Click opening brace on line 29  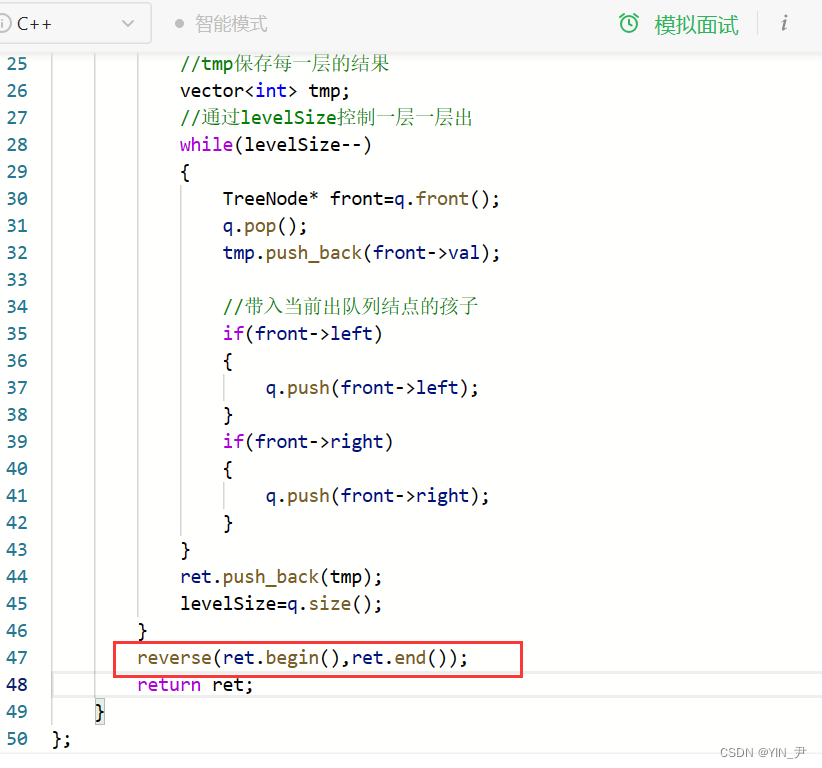[185, 172]
